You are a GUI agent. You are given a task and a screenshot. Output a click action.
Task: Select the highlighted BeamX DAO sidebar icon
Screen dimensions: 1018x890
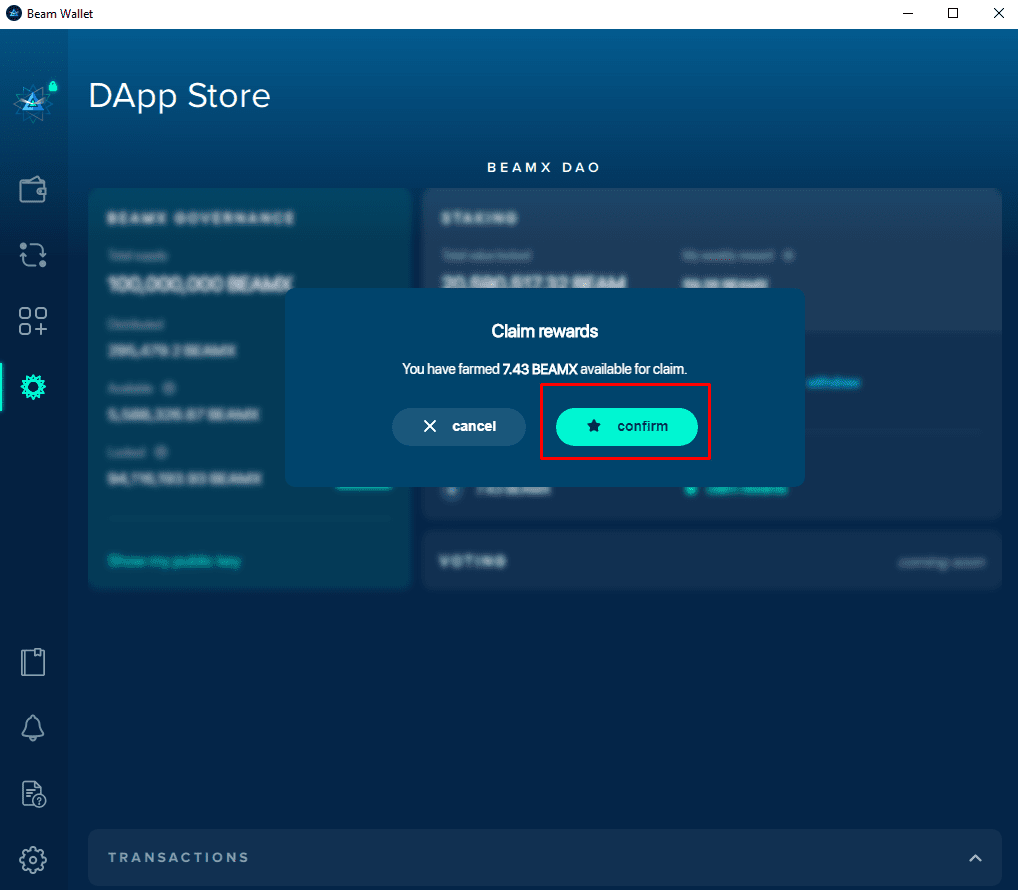33,387
